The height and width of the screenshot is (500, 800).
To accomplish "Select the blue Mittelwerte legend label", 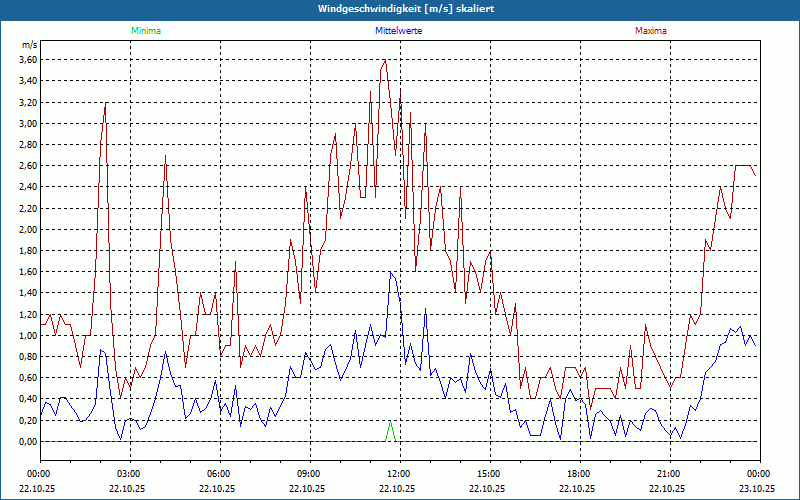I will coord(398,31).
